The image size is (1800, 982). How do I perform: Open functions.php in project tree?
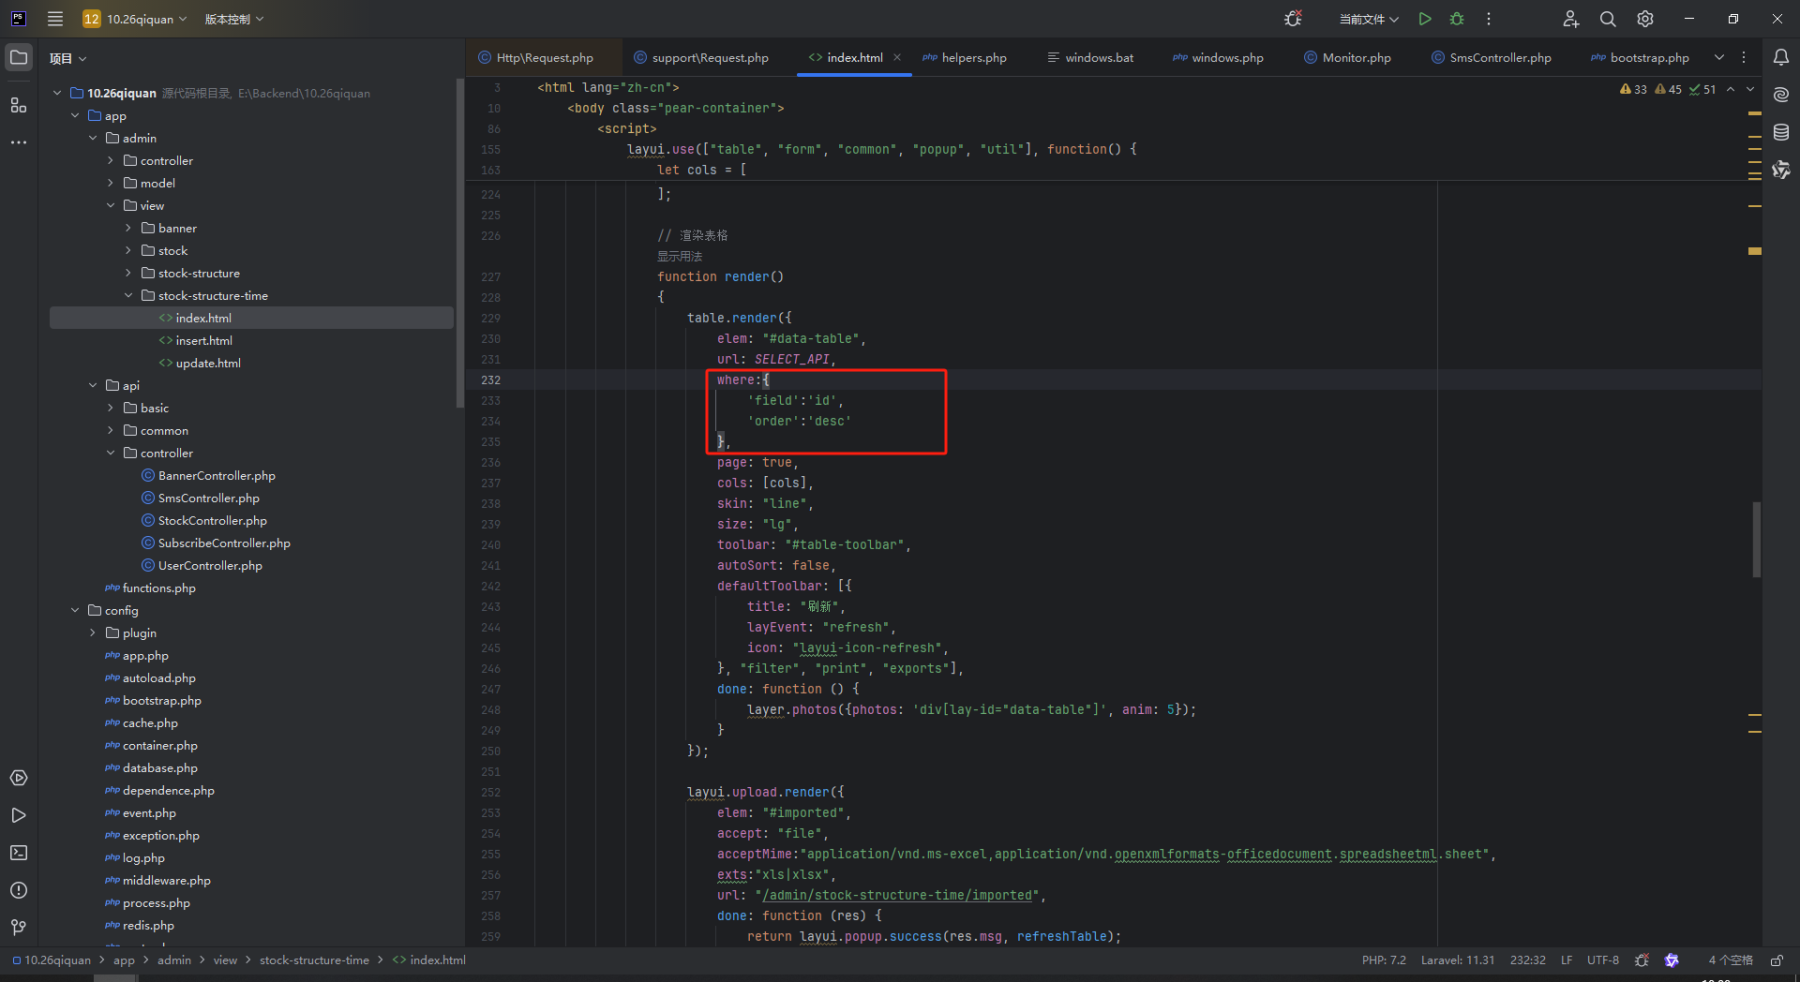[x=159, y=588]
